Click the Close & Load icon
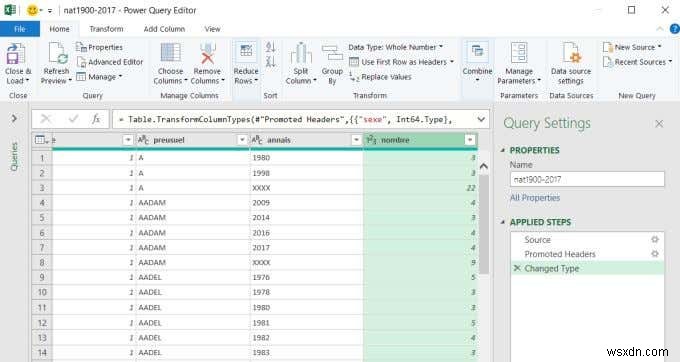The width and height of the screenshot is (680, 362). [16, 55]
